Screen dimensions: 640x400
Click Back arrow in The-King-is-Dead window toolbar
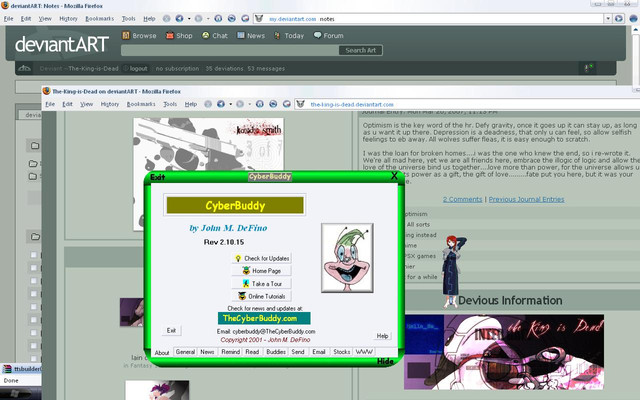click(x=221, y=104)
